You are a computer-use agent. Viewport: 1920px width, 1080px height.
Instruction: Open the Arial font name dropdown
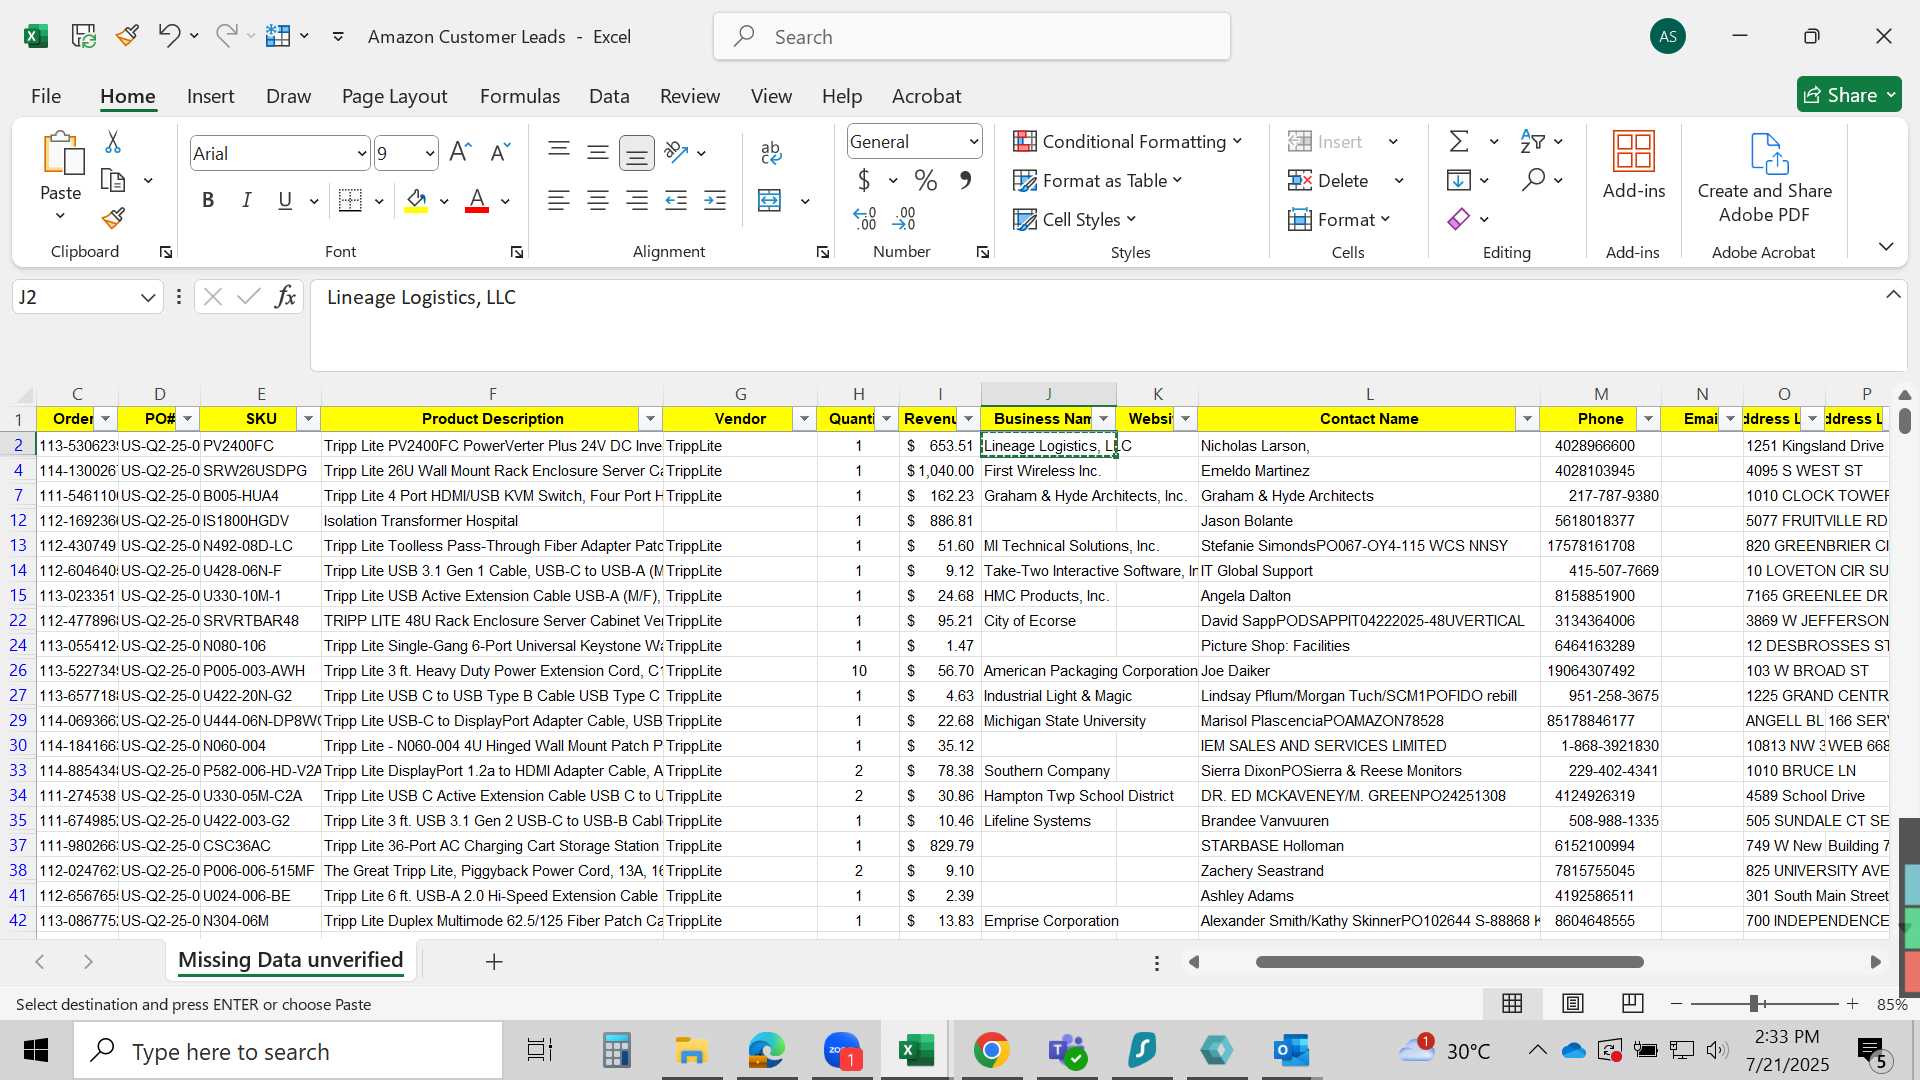(x=361, y=154)
